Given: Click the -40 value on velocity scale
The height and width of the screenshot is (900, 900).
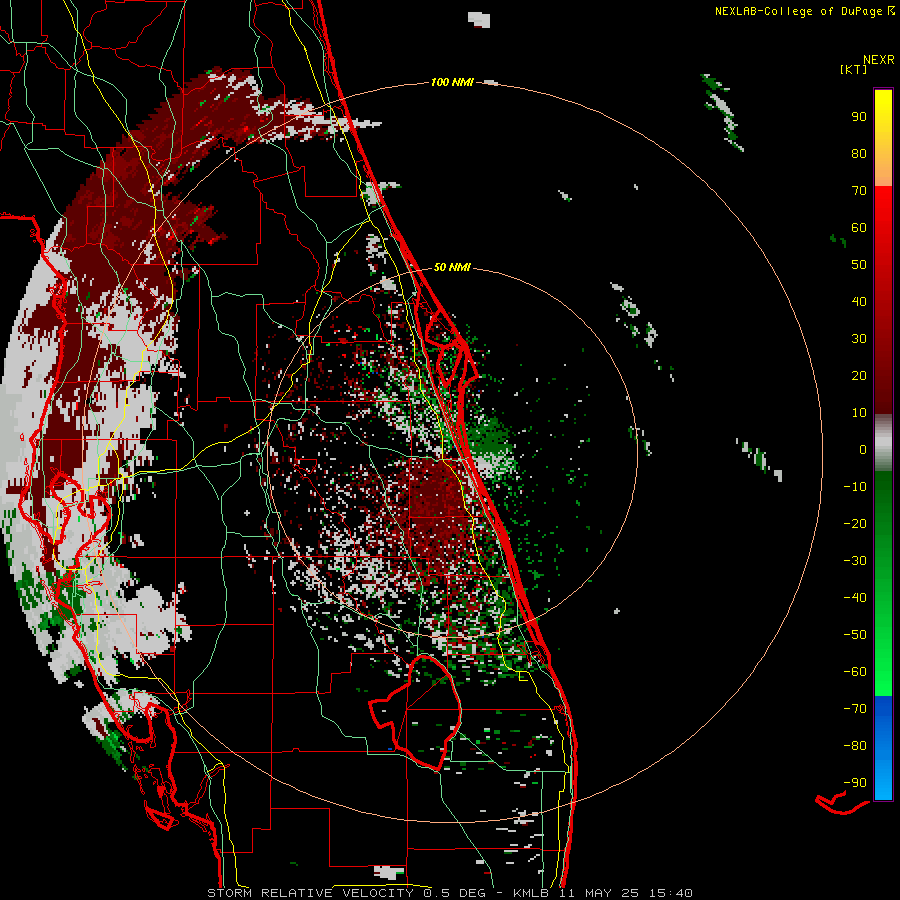Looking at the screenshot, I should click(855, 598).
